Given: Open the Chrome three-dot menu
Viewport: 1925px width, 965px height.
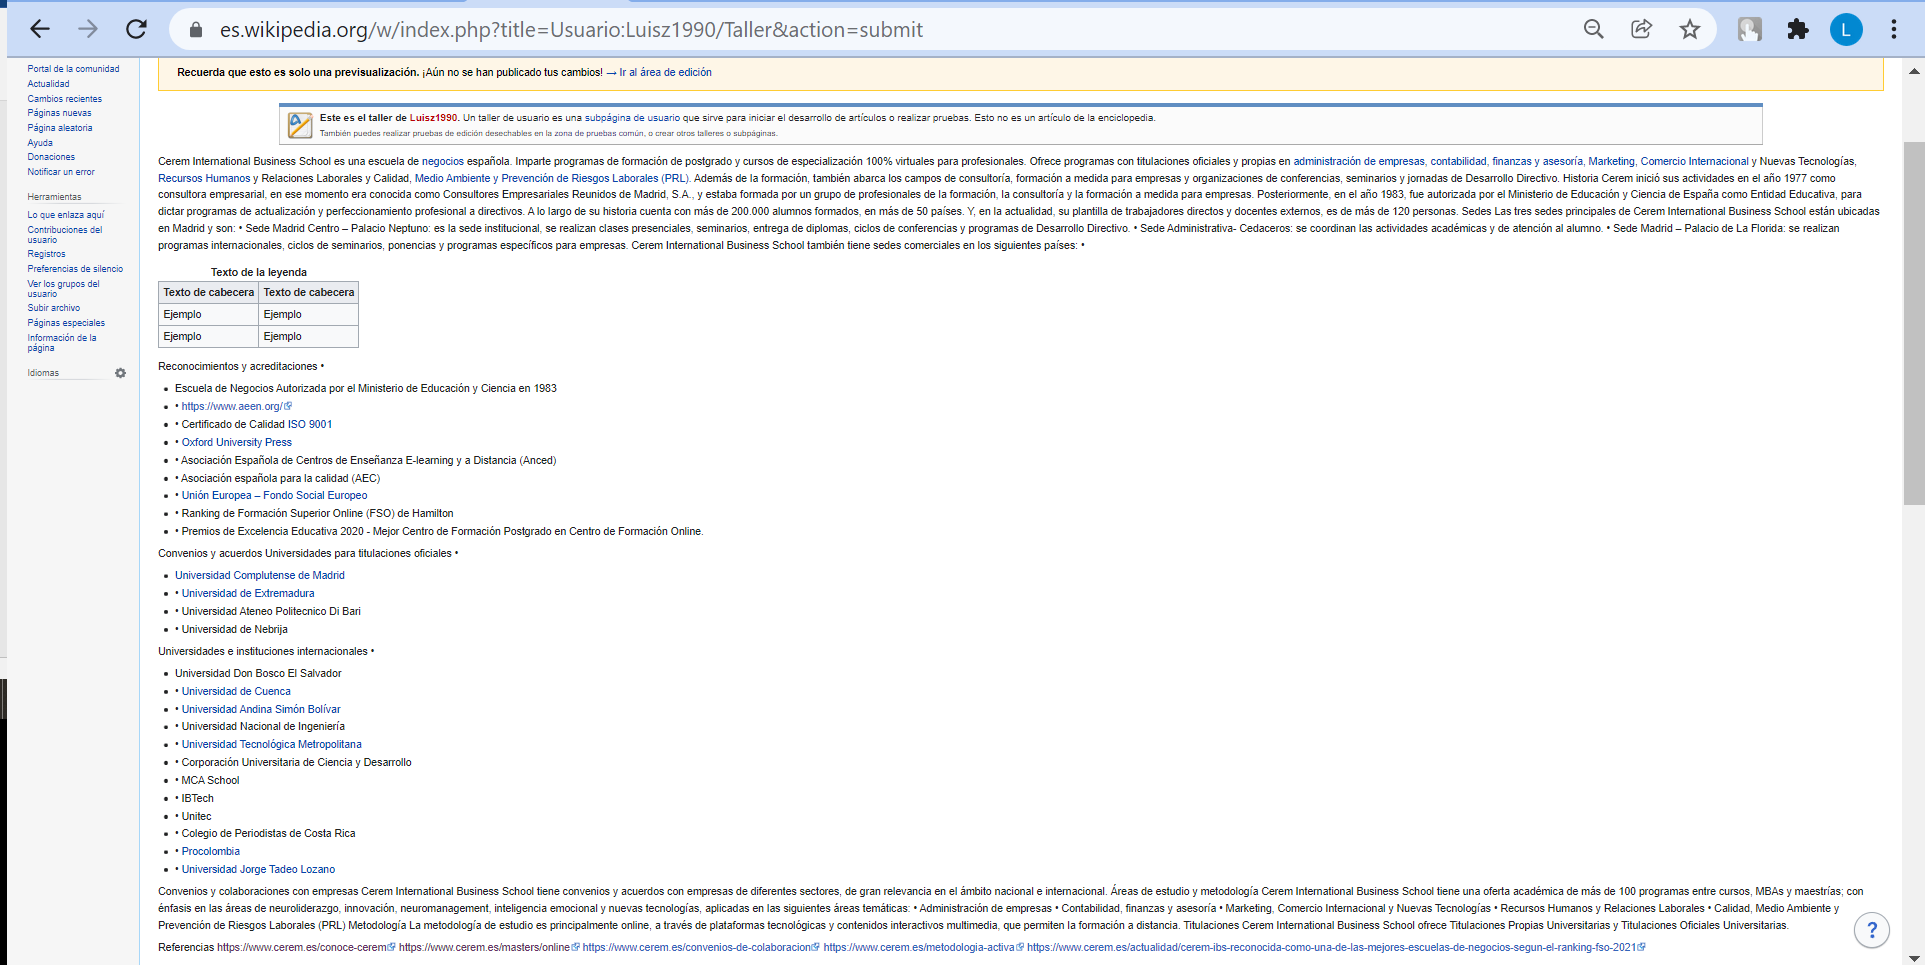Looking at the screenshot, I should tap(1894, 29).
